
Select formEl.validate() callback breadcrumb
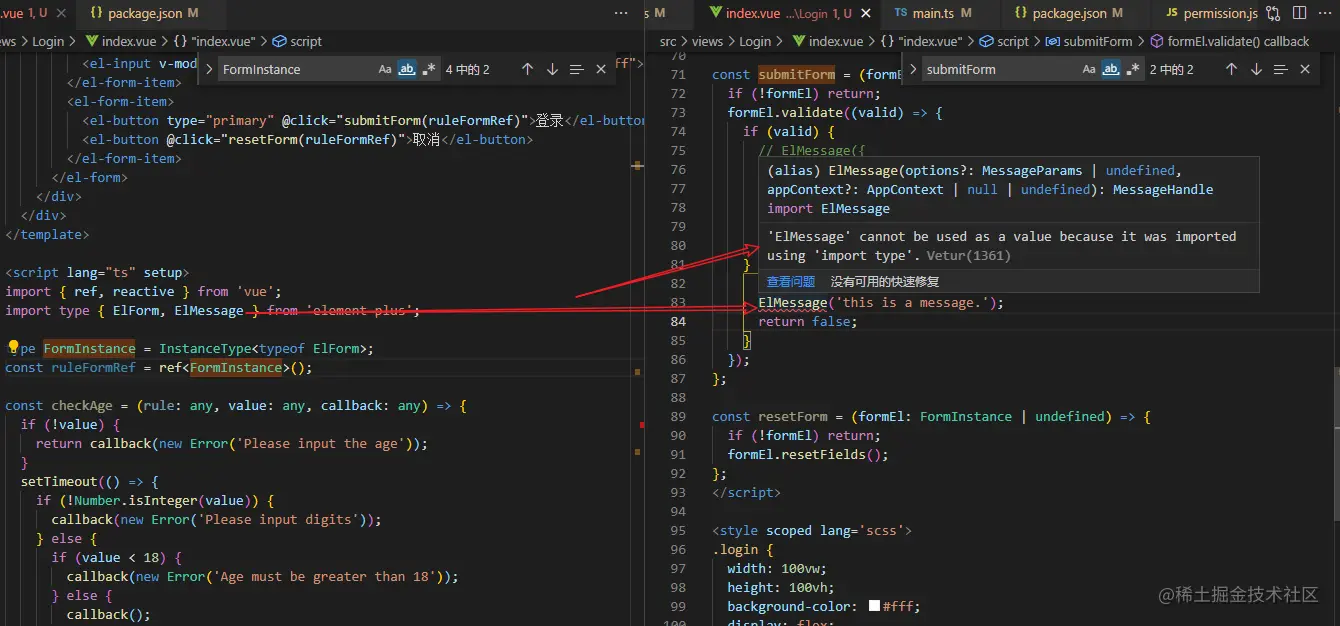(1229, 42)
